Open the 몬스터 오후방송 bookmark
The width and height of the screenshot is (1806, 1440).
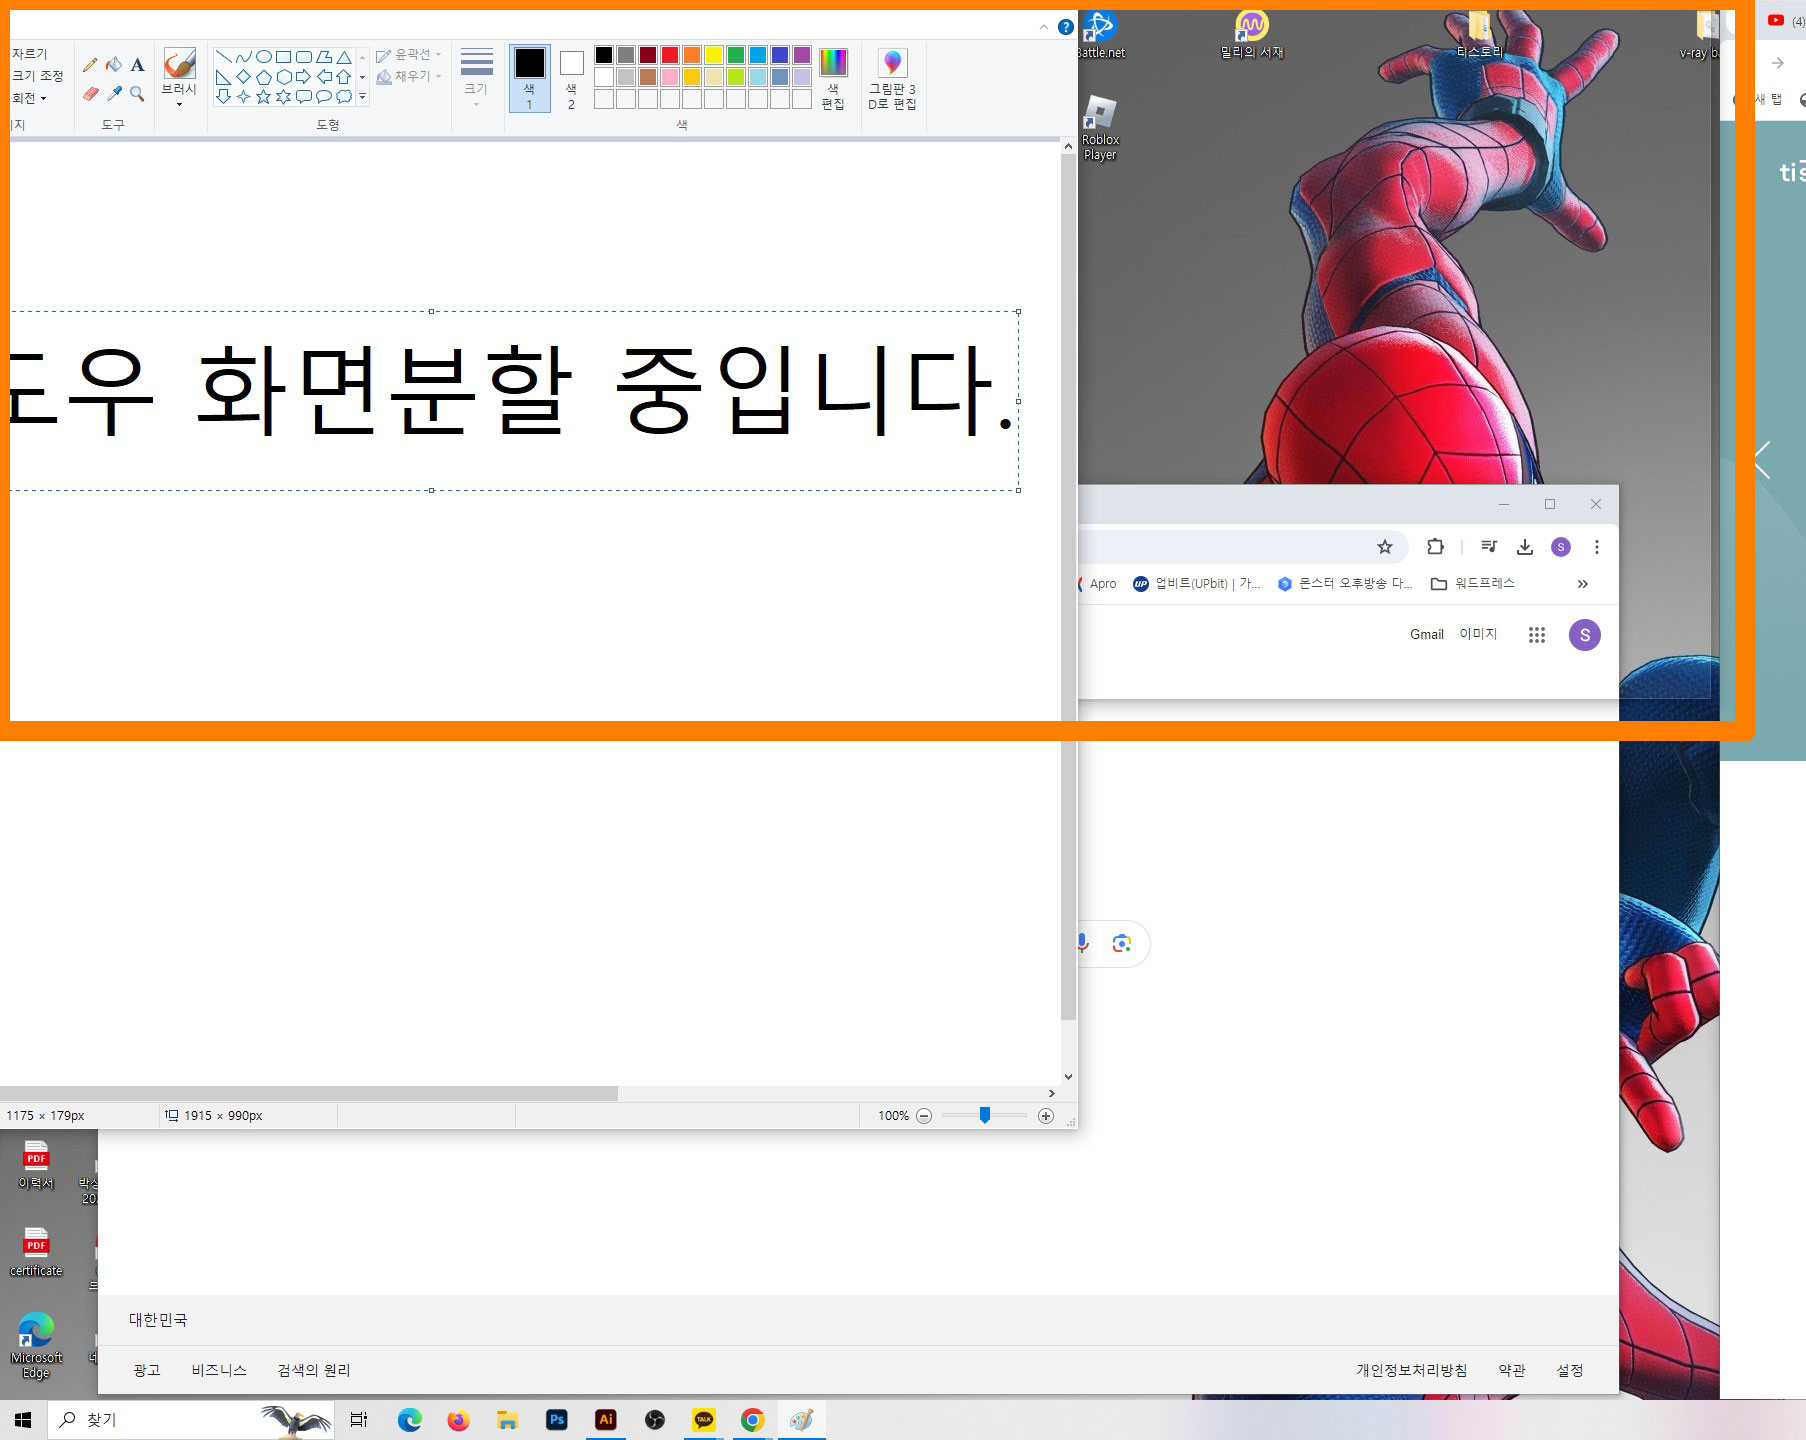1345,584
